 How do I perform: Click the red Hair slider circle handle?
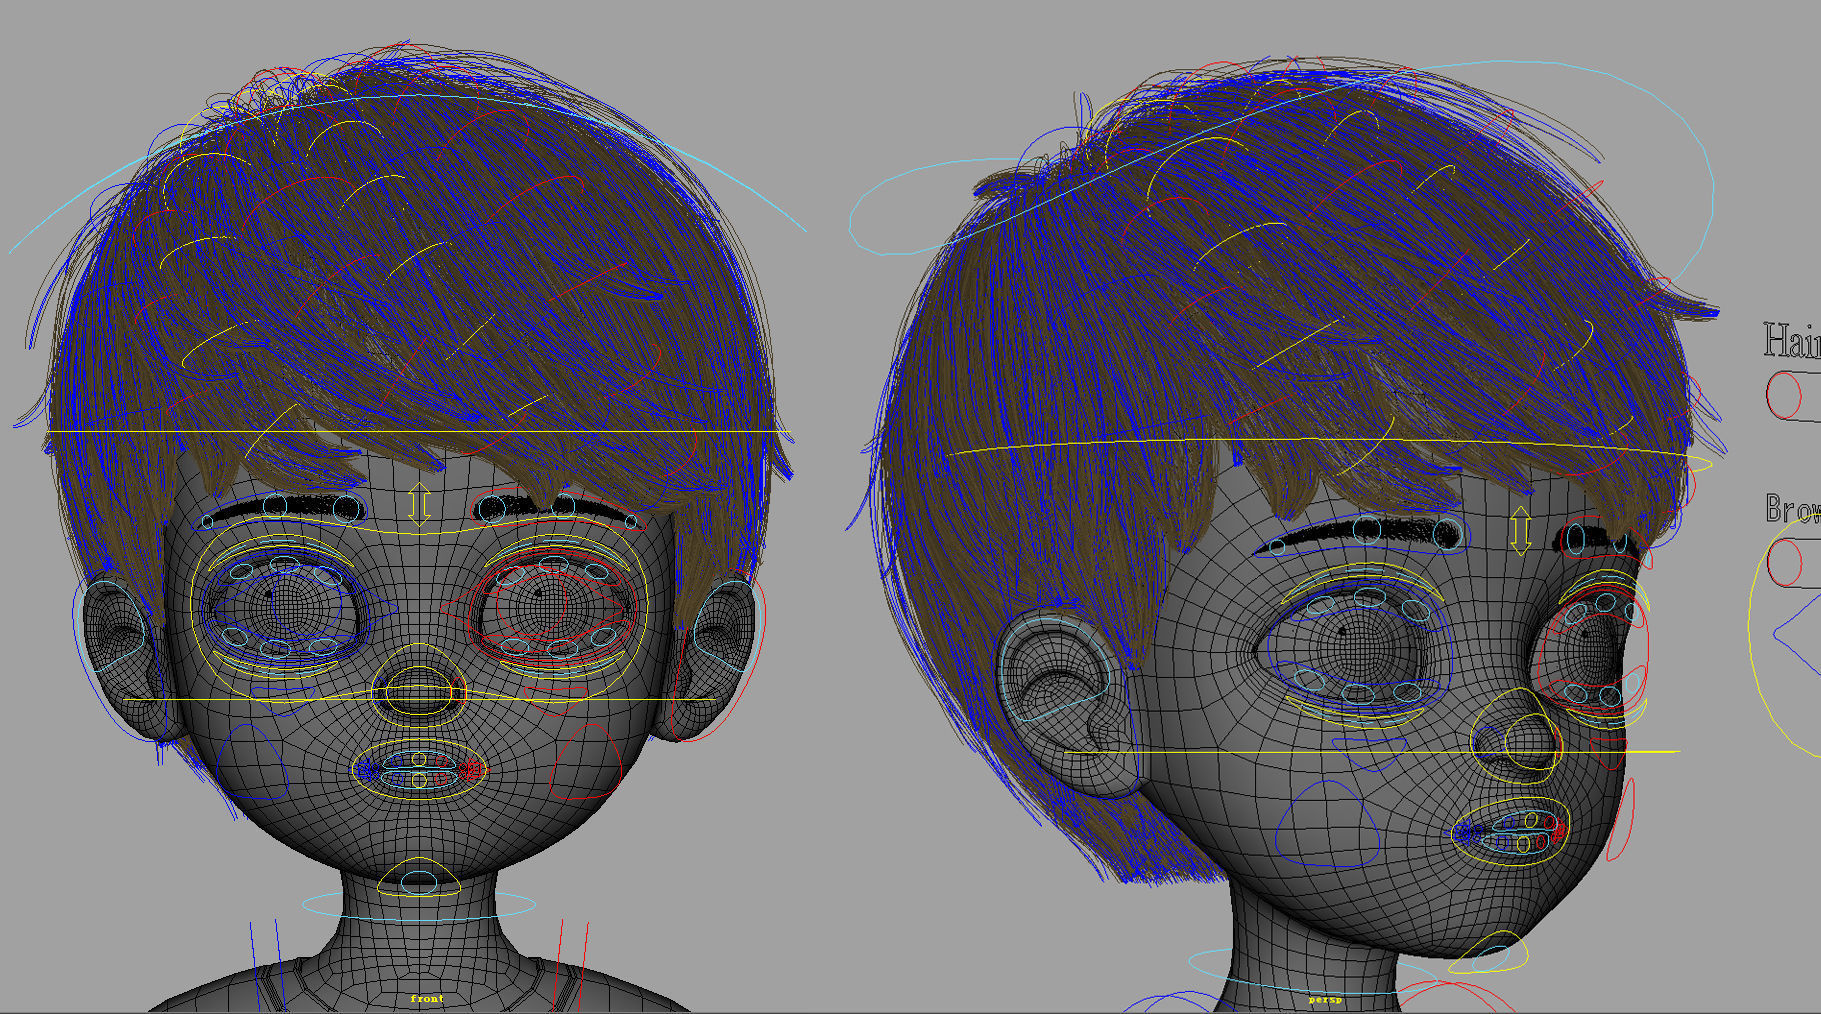tap(1784, 395)
